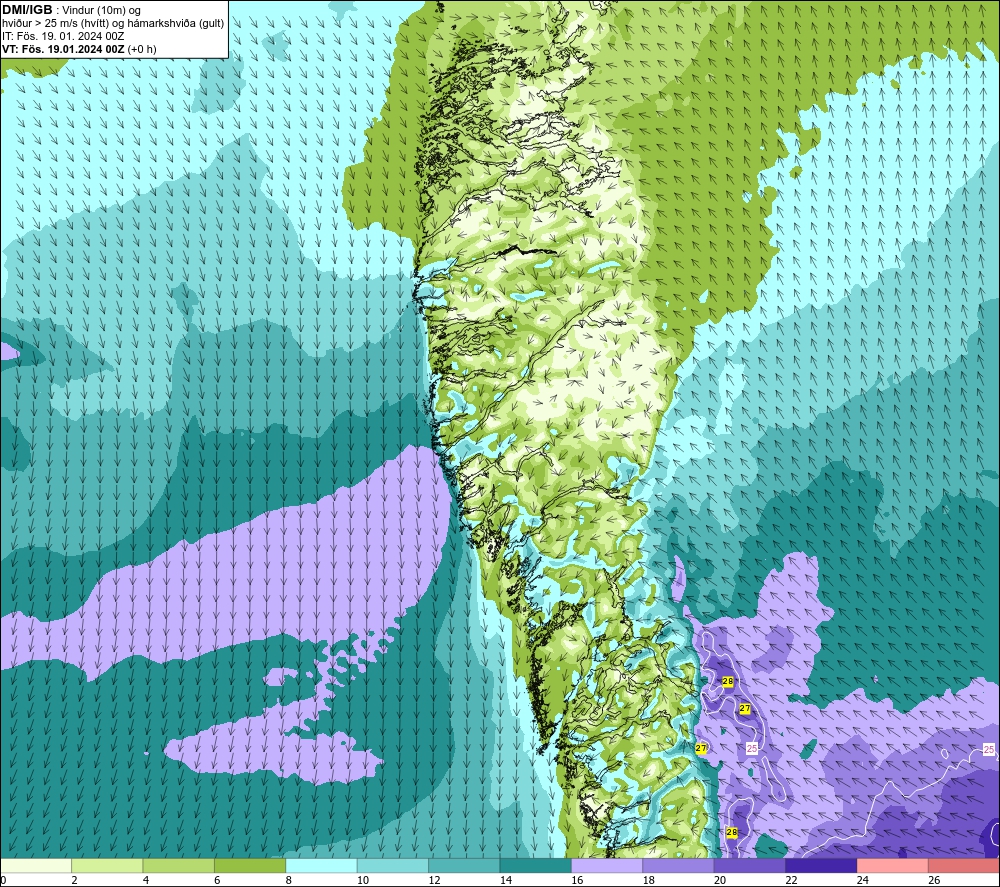Pick the medium green 4–6 legend swatch
The width and height of the screenshot is (1000, 887).
click(x=179, y=865)
